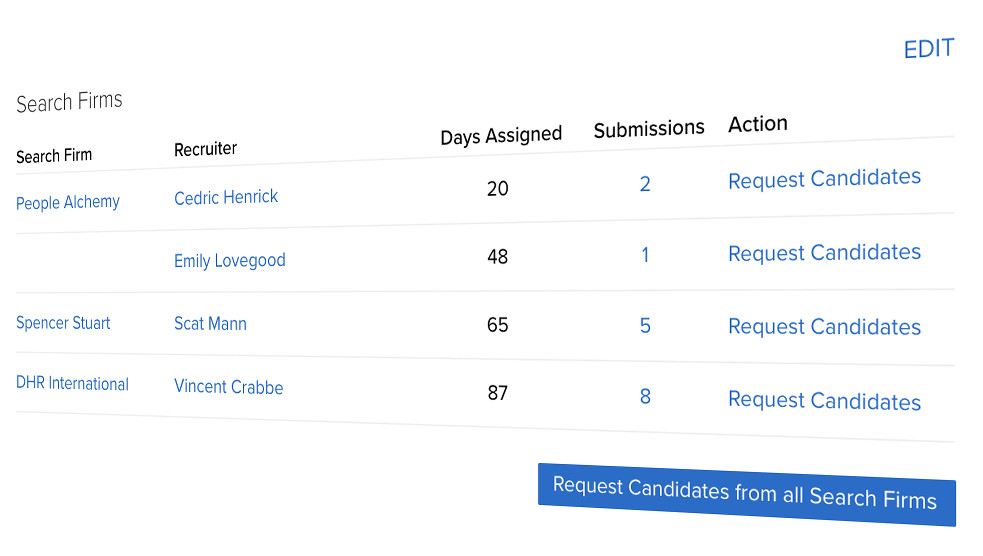Open recruiter Scat Mann's profile

[x=210, y=323]
